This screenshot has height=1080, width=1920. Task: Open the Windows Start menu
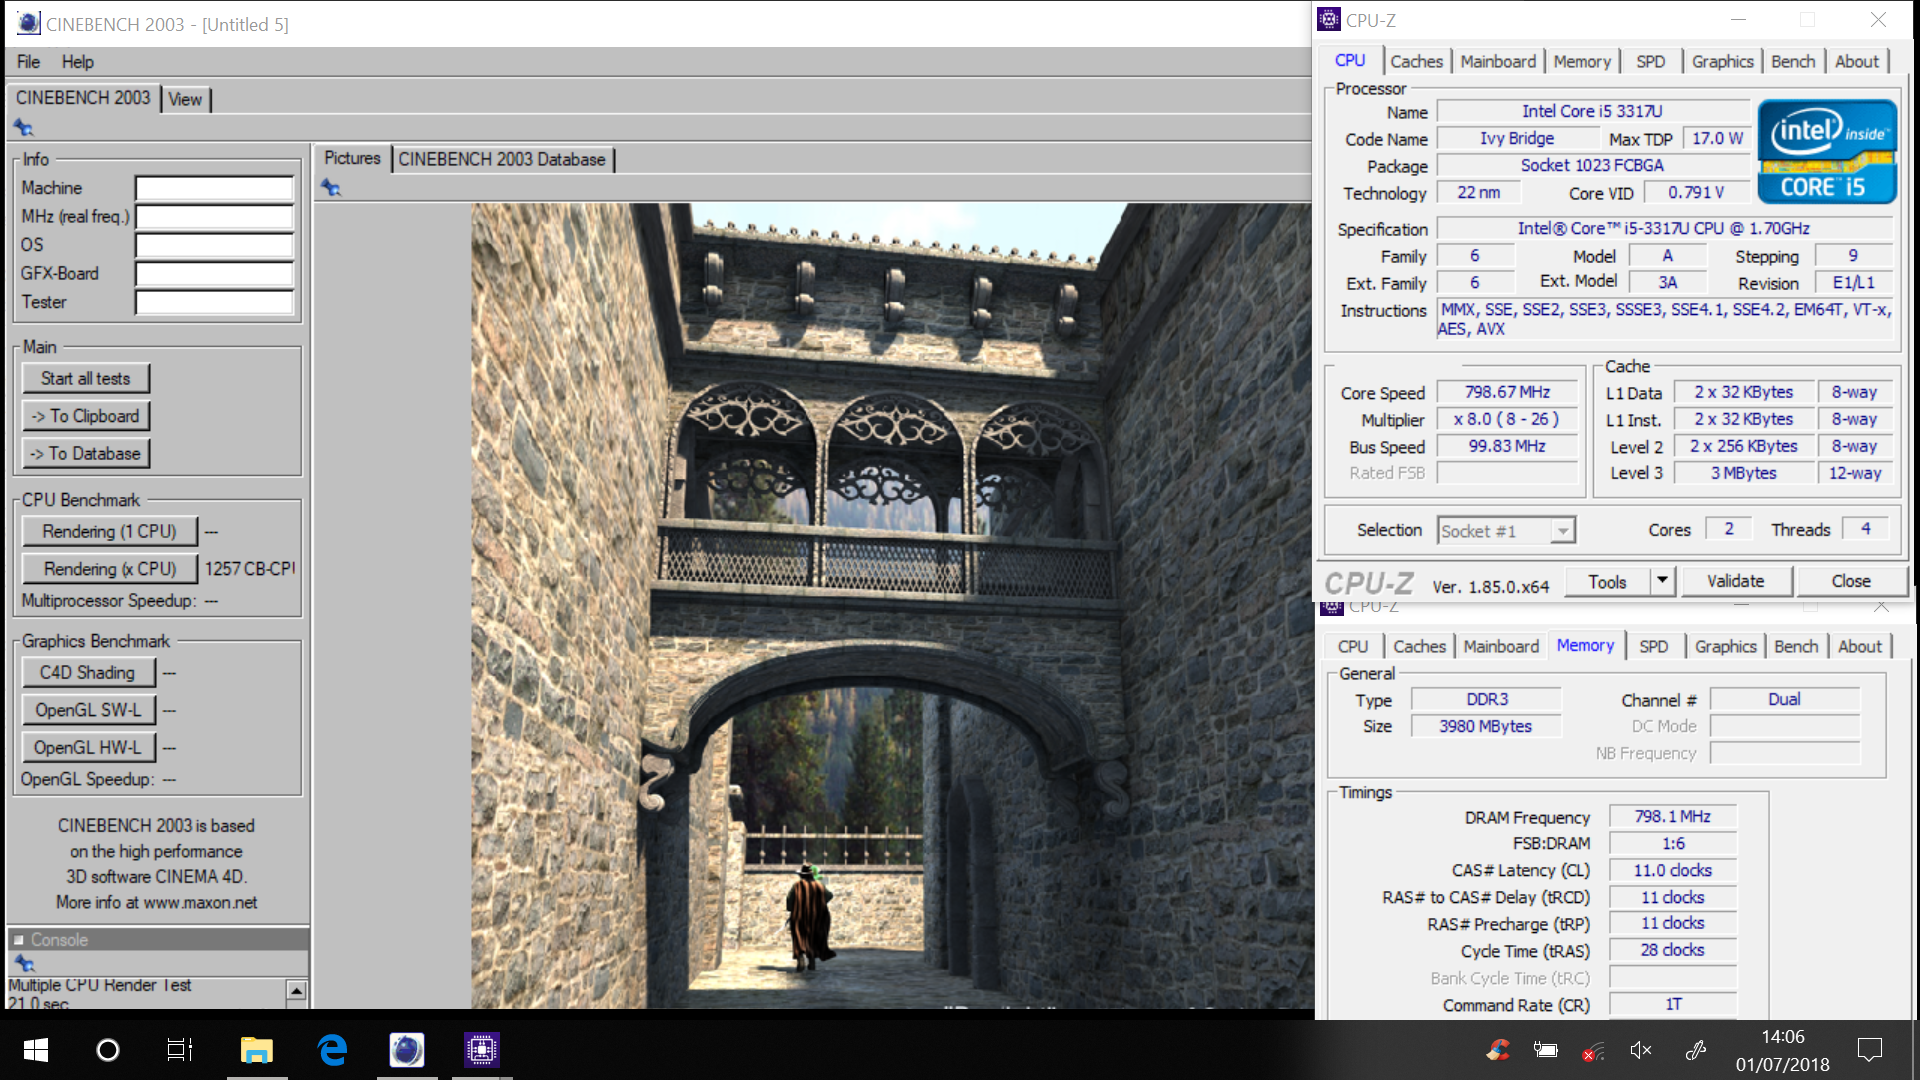[x=36, y=1050]
